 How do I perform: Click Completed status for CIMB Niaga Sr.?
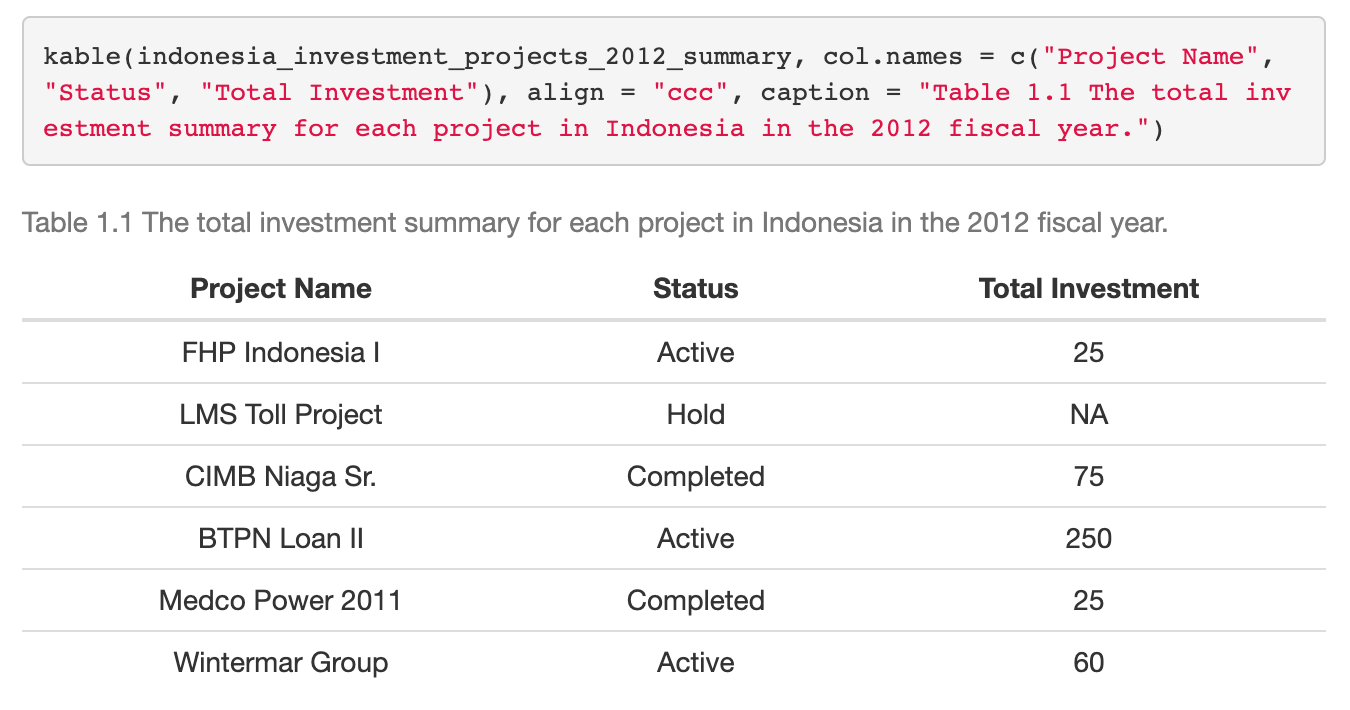(x=695, y=477)
